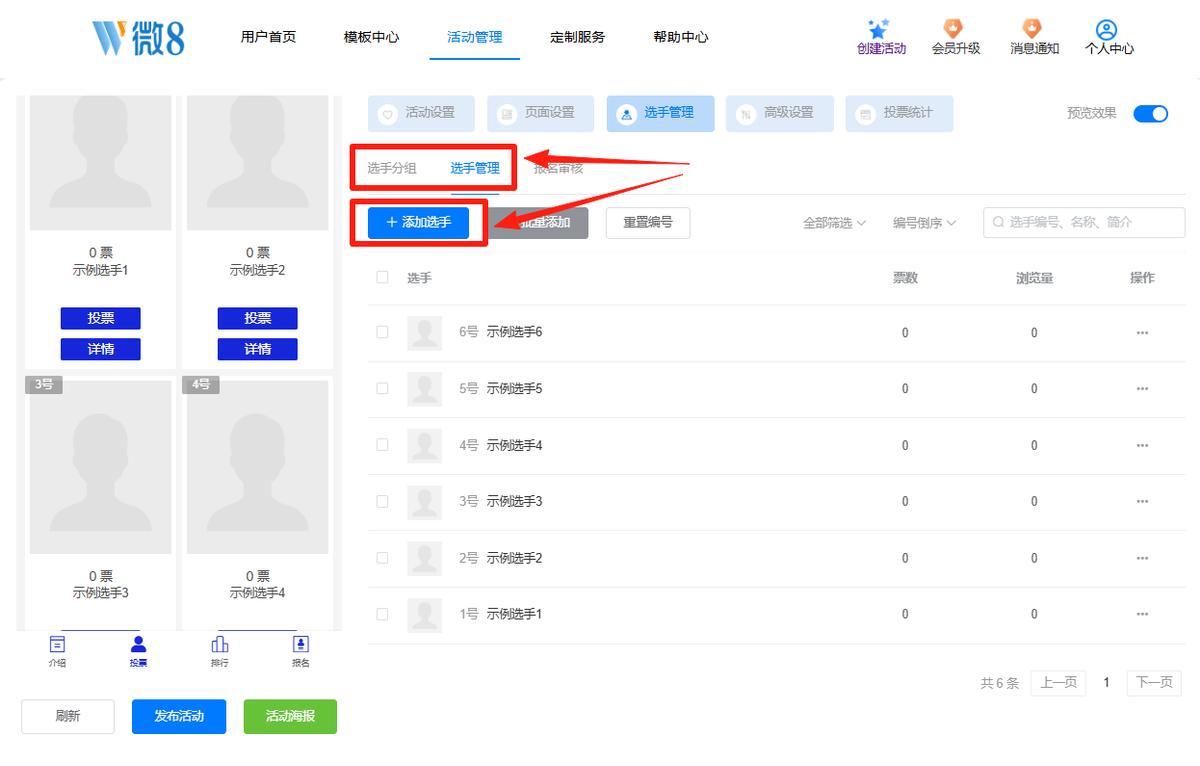Open actions menu for 示例选手4
The image size is (1200, 766).
click(1142, 446)
